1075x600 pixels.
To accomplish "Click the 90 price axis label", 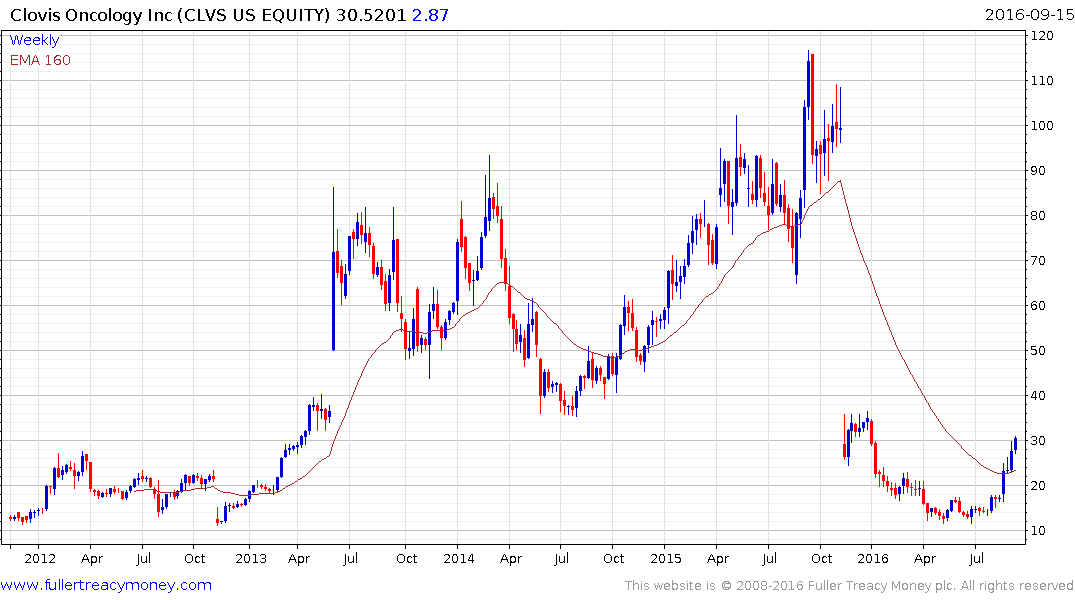I will point(1039,171).
